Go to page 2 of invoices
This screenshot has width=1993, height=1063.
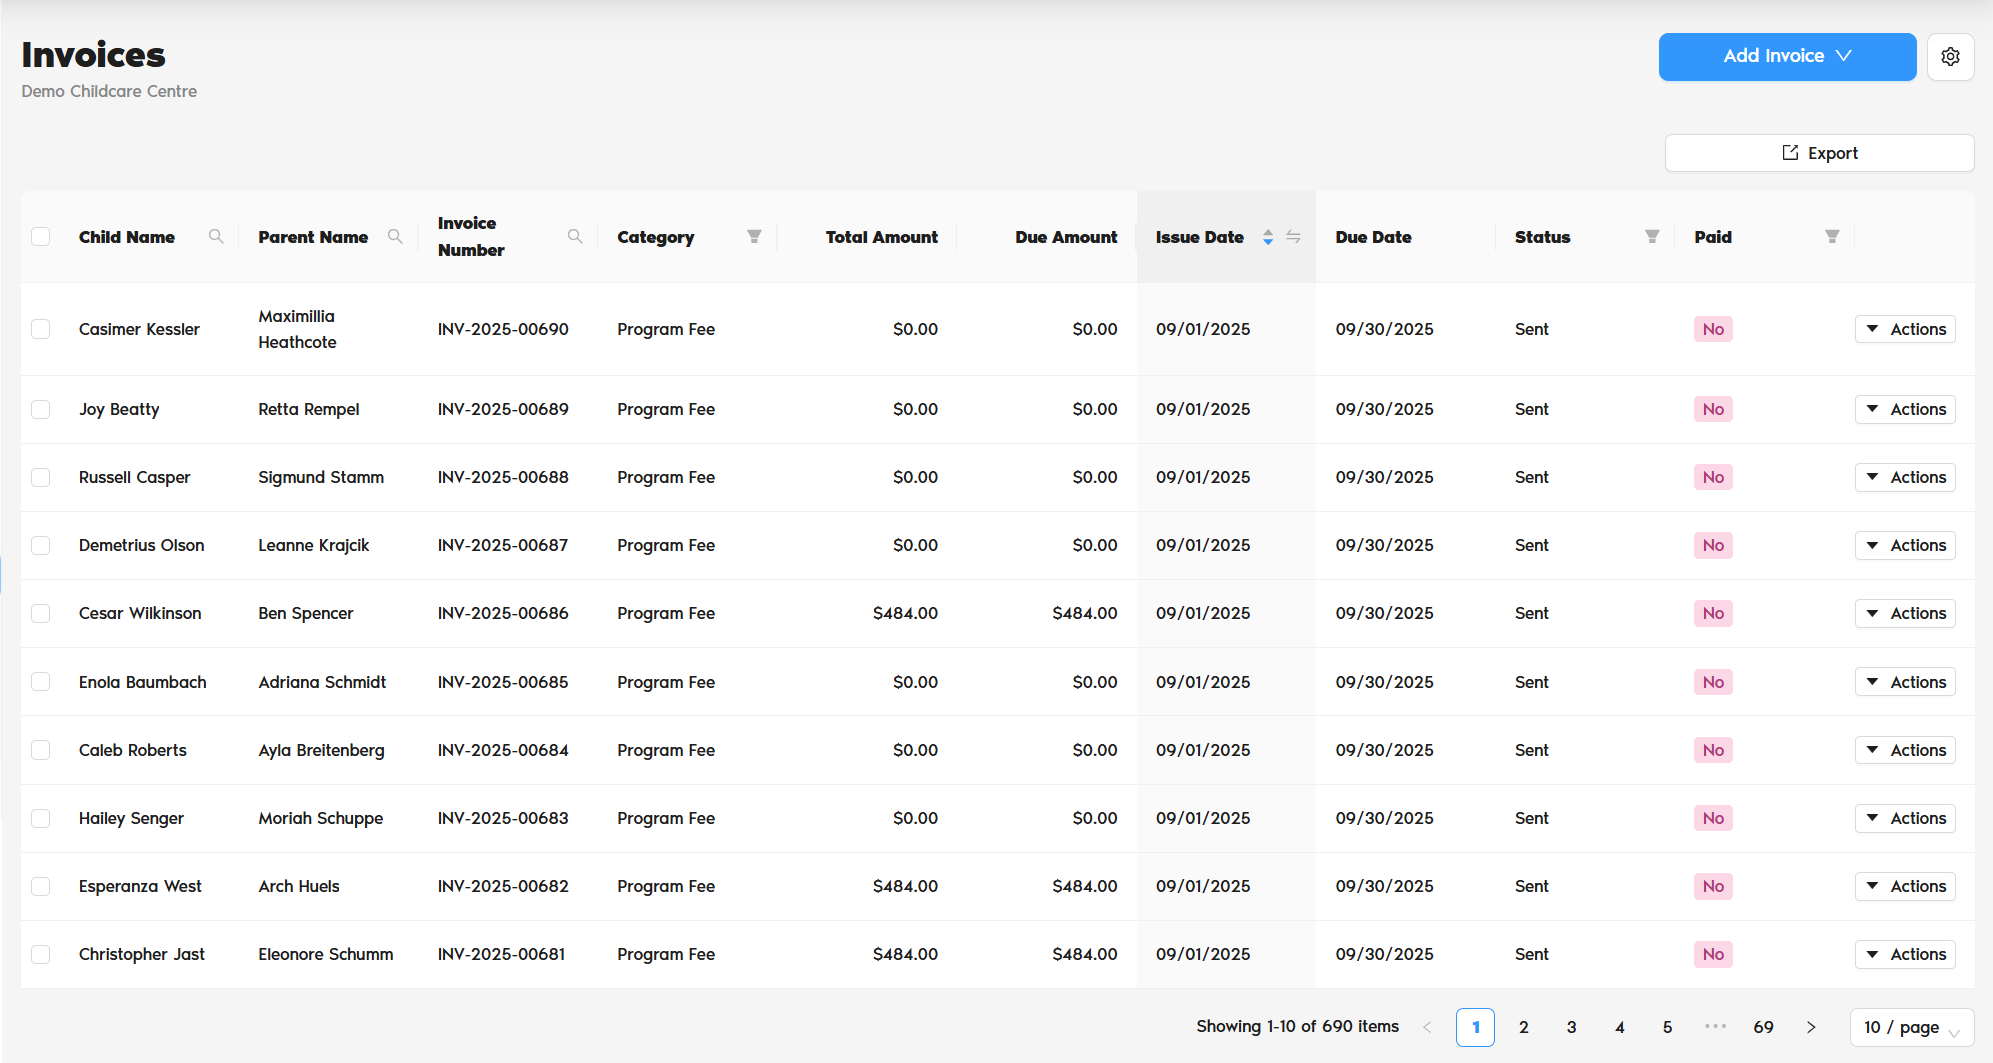pyautogui.click(x=1523, y=1027)
